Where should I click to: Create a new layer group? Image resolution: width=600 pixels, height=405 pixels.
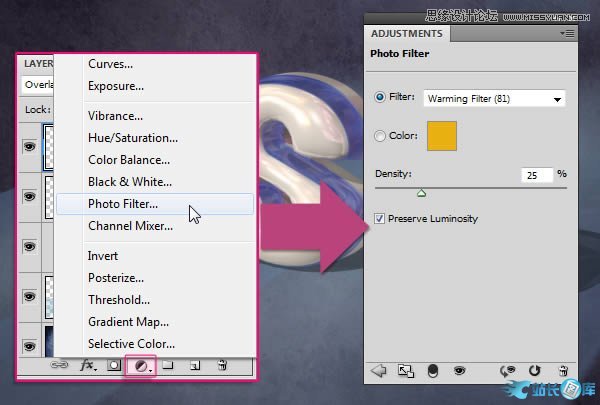point(169,366)
